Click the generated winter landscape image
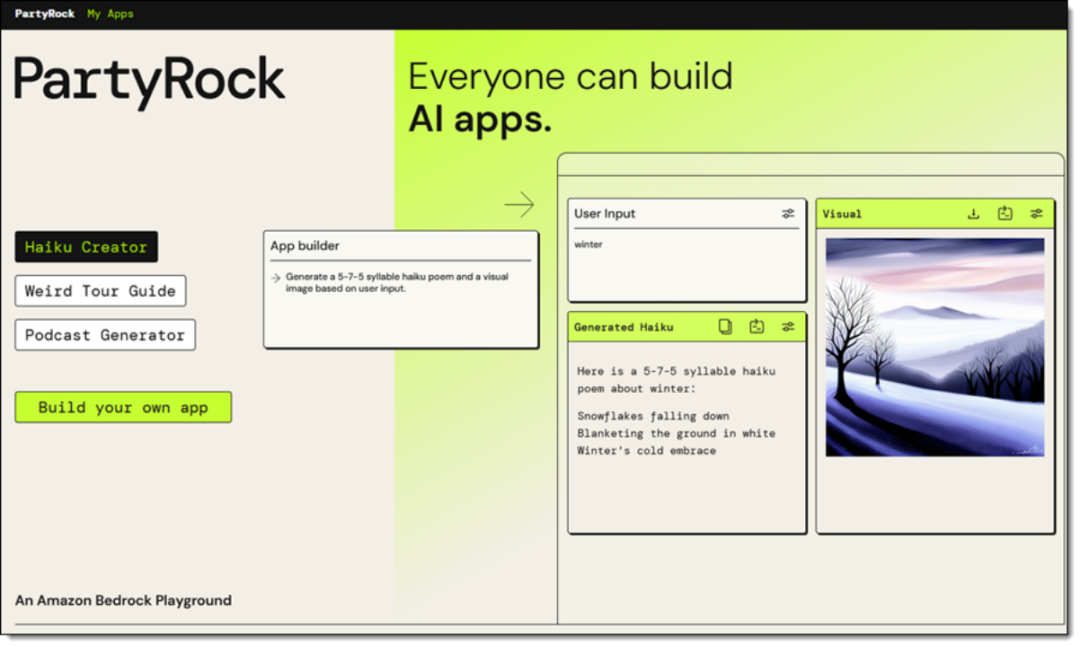The height and width of the screenshot is (647, 1080). point(935,347)
